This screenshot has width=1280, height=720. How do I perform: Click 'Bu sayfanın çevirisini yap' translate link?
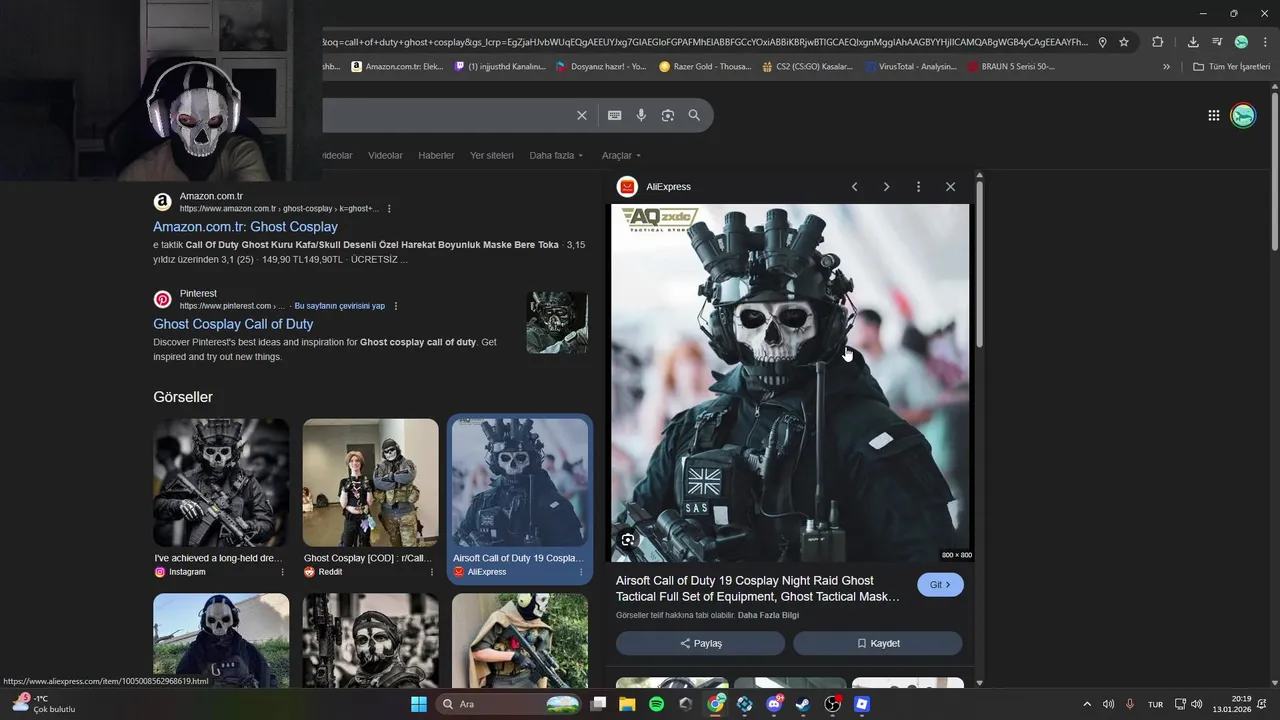(339, 306)
